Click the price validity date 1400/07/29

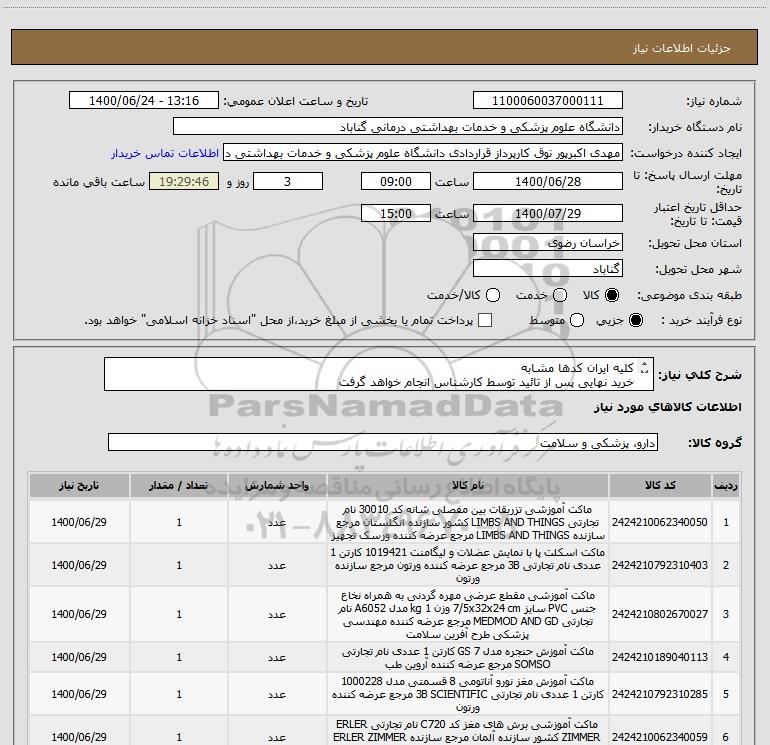point(548,213)
